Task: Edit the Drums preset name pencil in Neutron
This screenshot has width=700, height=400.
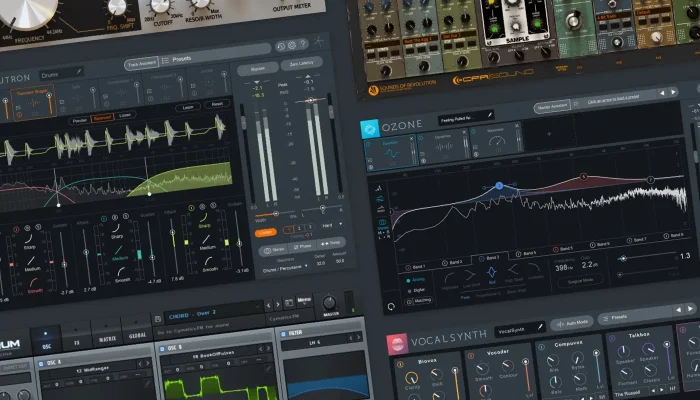Action: click(x=79, y=72)
